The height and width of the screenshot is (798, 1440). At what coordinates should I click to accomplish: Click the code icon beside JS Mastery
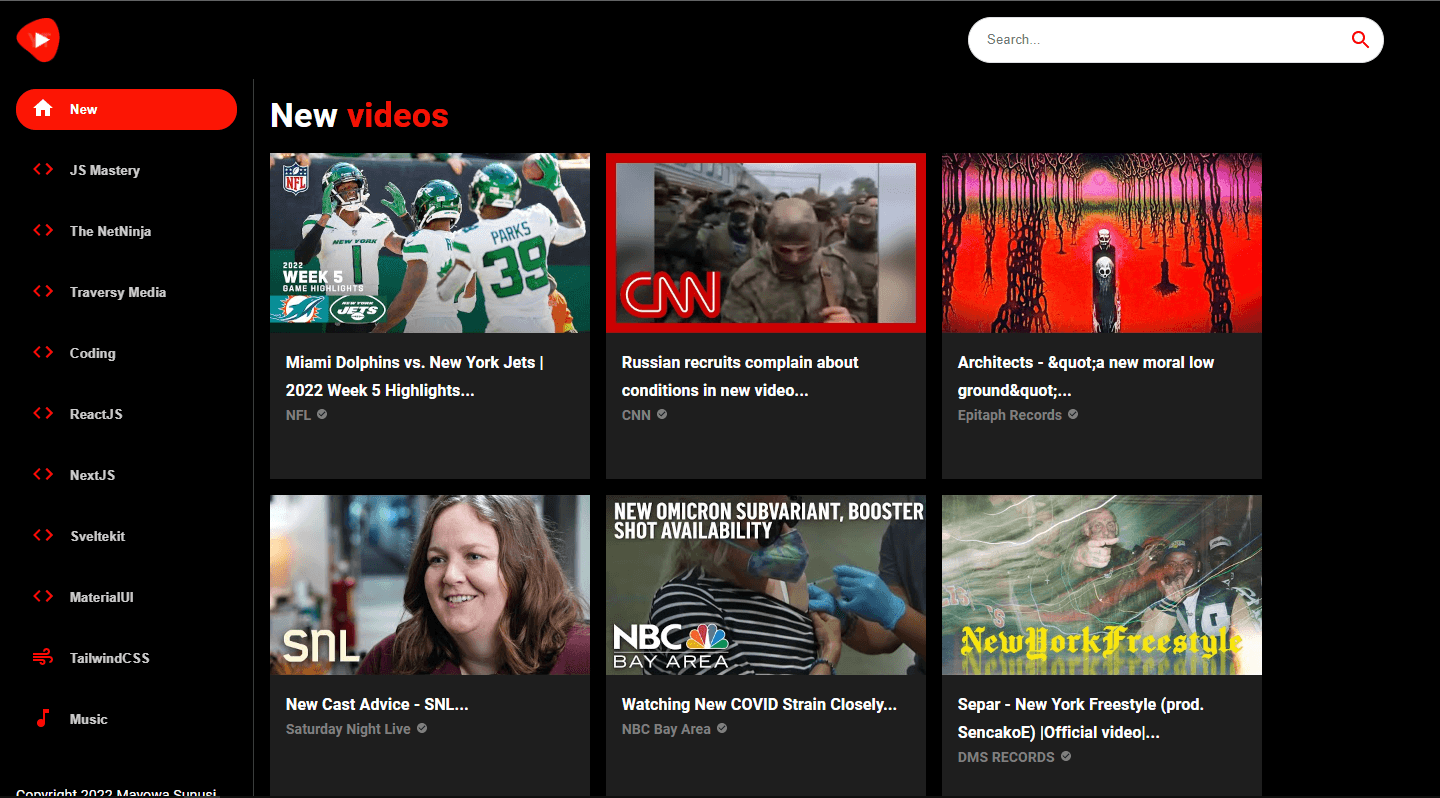[x=42, y=169]
